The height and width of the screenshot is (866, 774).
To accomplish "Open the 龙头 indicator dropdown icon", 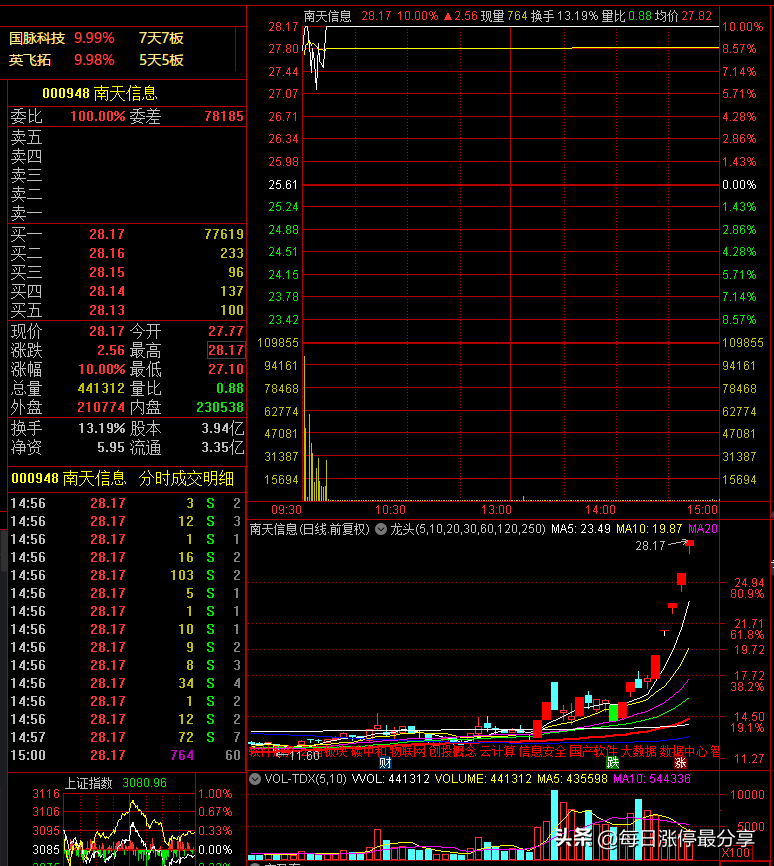I will point(381,529).
